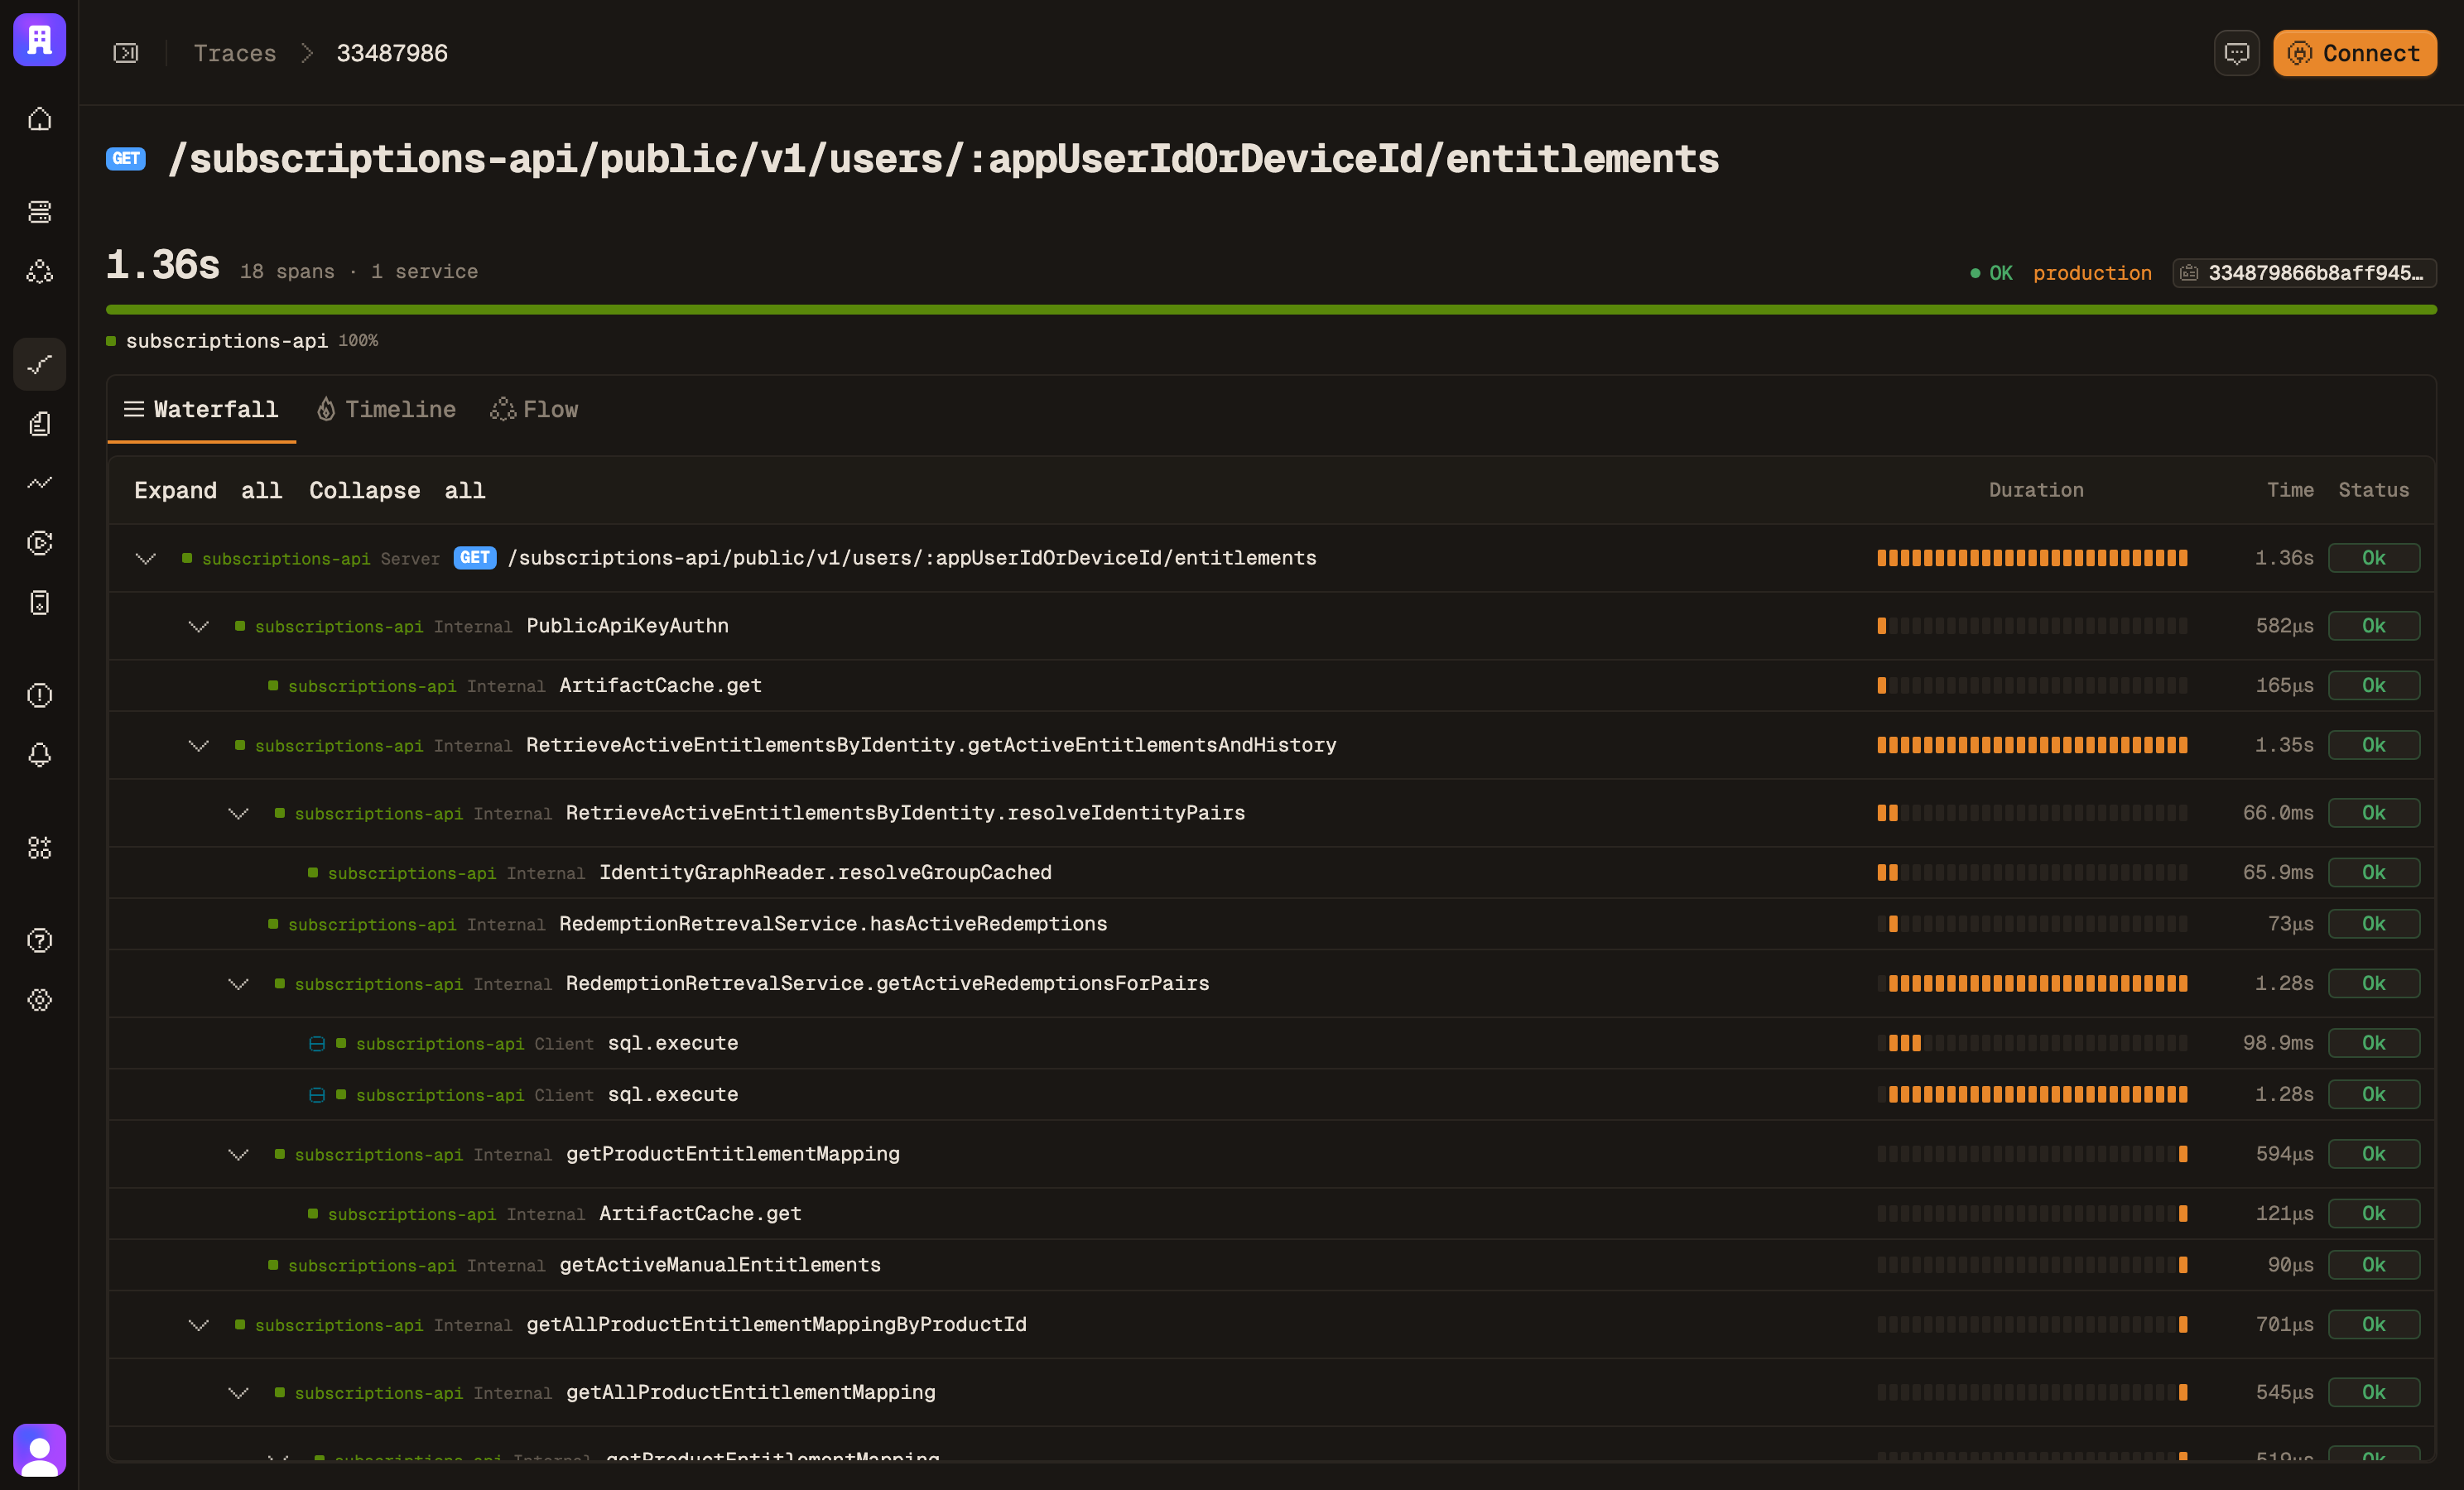Click the 66.0ms time value

tap(2278, 813)
